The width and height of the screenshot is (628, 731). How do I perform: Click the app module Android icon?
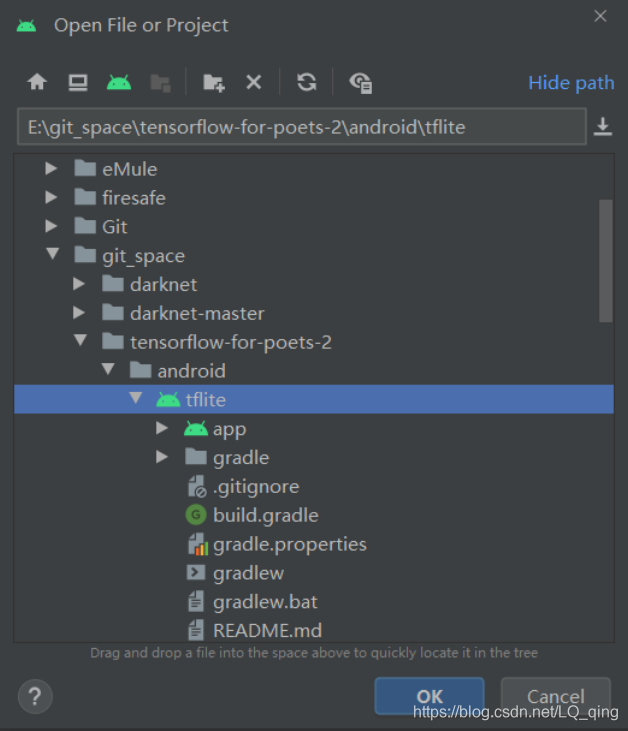point(196,428)
